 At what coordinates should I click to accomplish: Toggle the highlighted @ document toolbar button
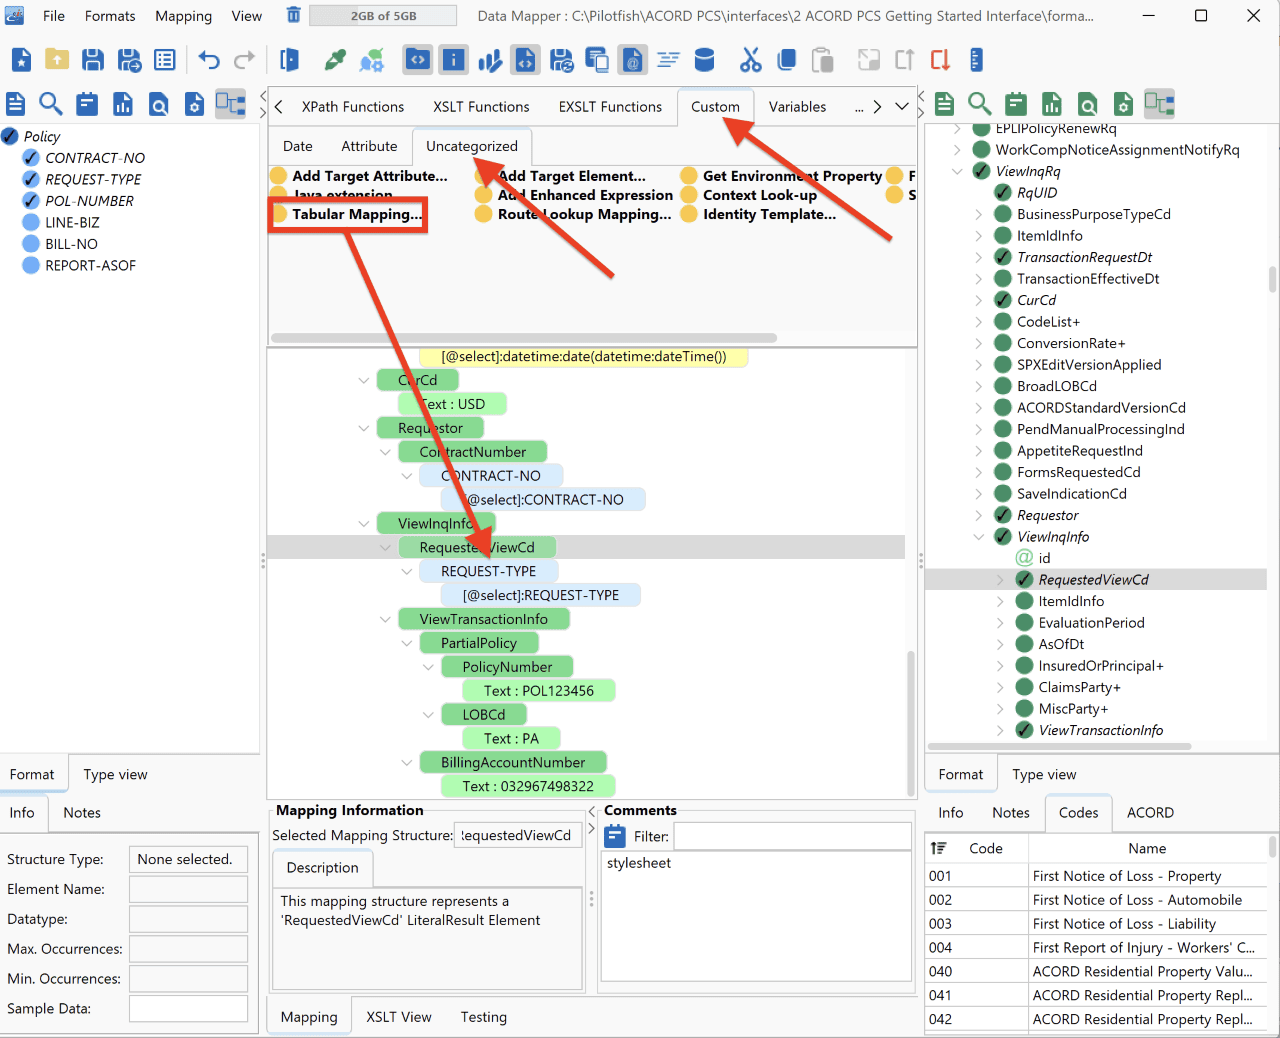coord(632,60)
